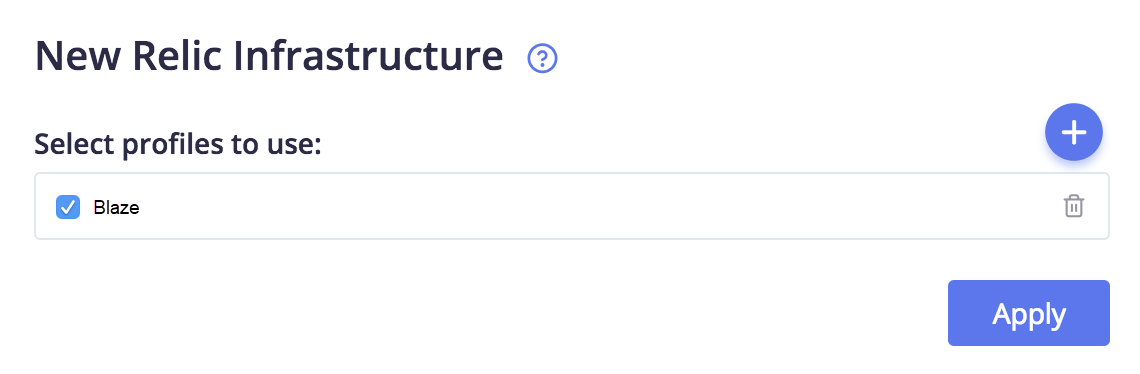The image size is (1140, 374).
Task: Open the New Relic Infrastructure help icon
Action: [x=542, y=59]
